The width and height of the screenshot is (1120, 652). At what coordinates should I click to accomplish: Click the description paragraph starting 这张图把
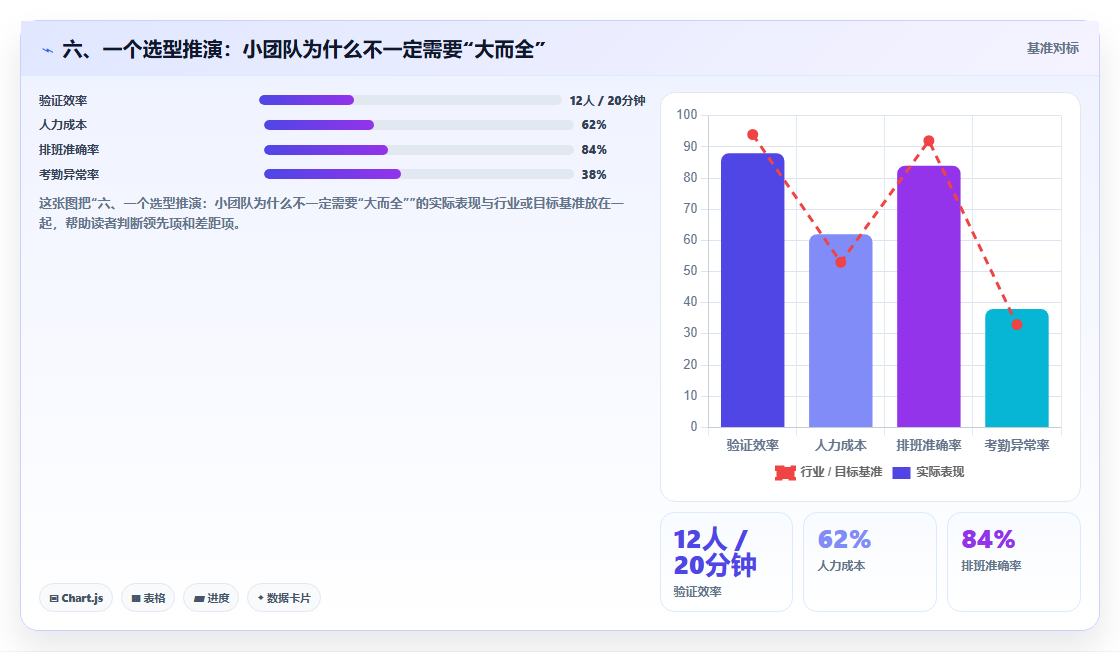pyautogui.click(x=331, y=214)
